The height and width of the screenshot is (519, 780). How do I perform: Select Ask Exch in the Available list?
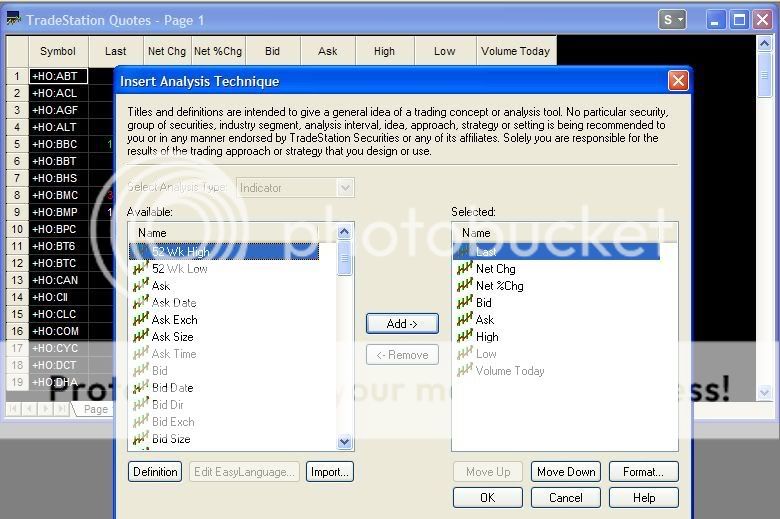(175, 319)
